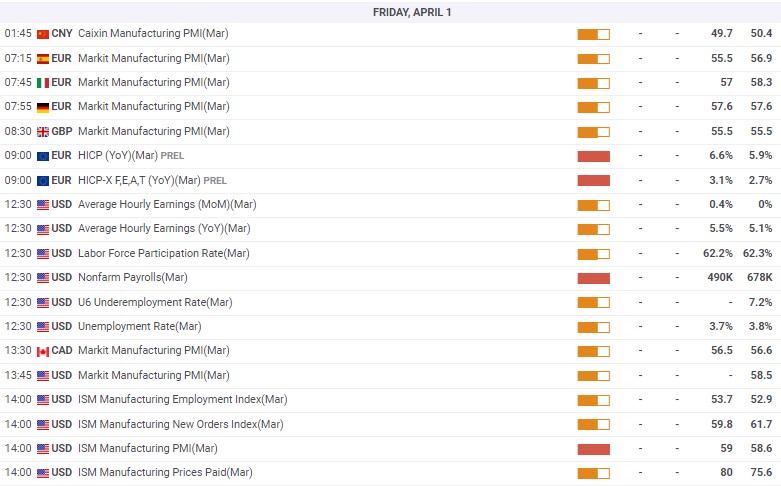Screen dimensions: 781x486
Task: Open Nonfarm Payrolls(Mar) event details
Action: 133,277
